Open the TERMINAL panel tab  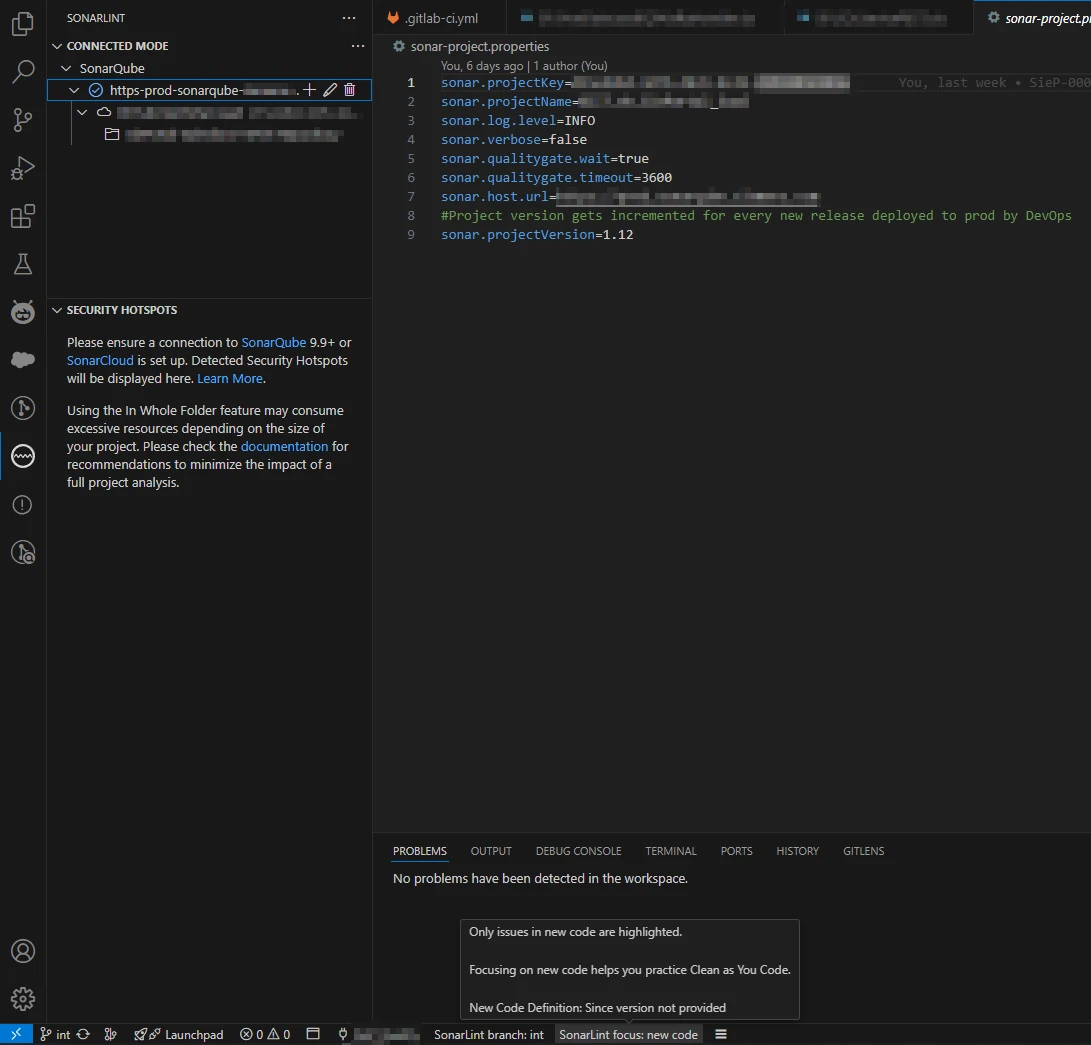[670, 851]
